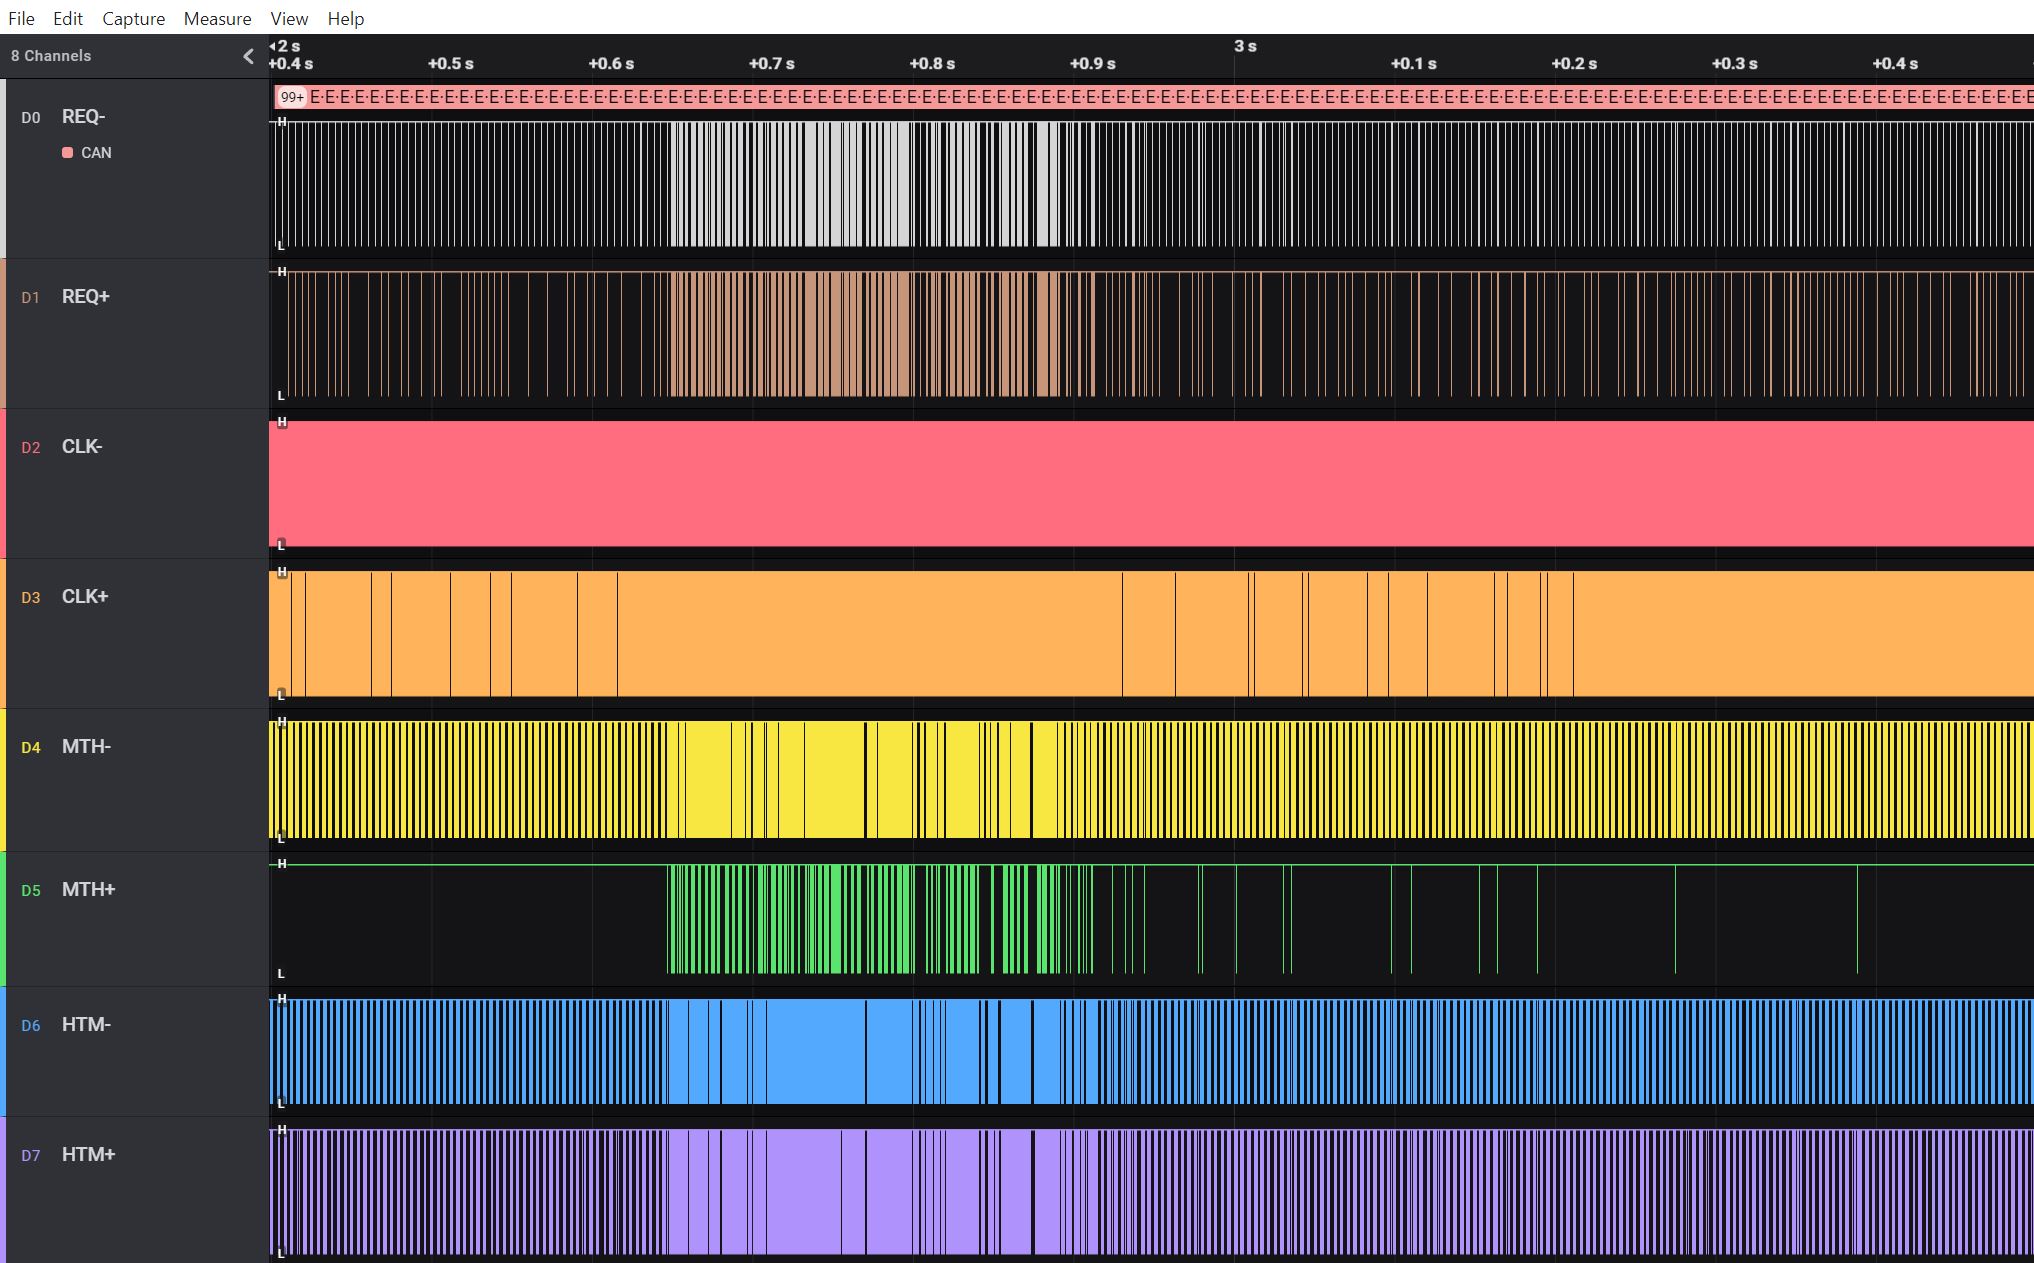The image size is (2034, 1263).
Task: Click the +0.7 s time ruler tick
Action: click(x=771, y=64)
